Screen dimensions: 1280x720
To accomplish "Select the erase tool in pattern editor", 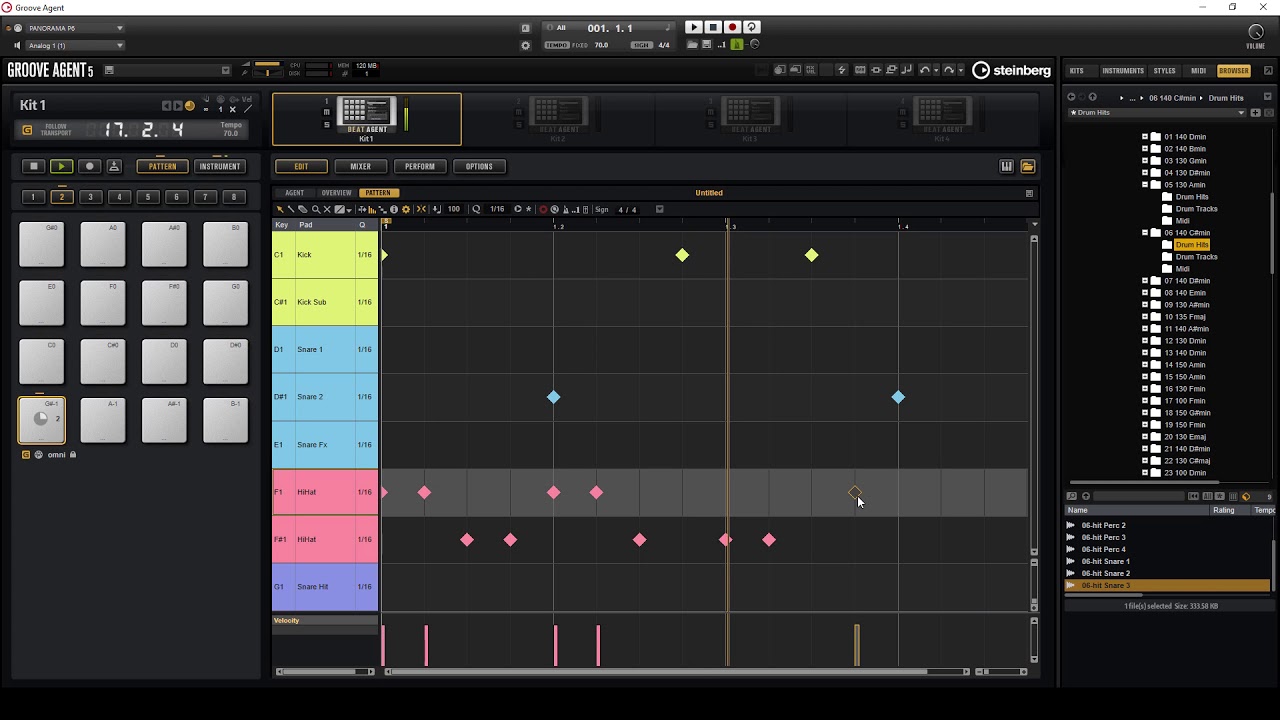I will click(x=303, y=209).
